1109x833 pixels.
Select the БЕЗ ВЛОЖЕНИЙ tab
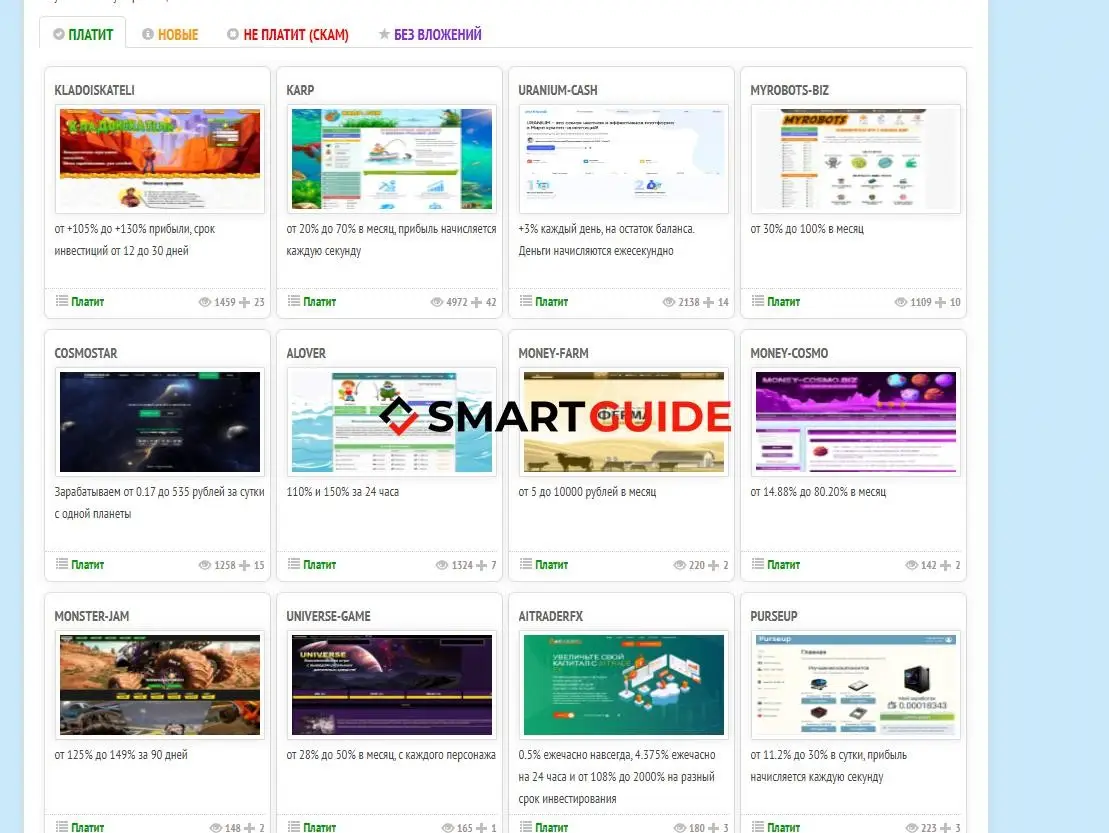[430, 35]
